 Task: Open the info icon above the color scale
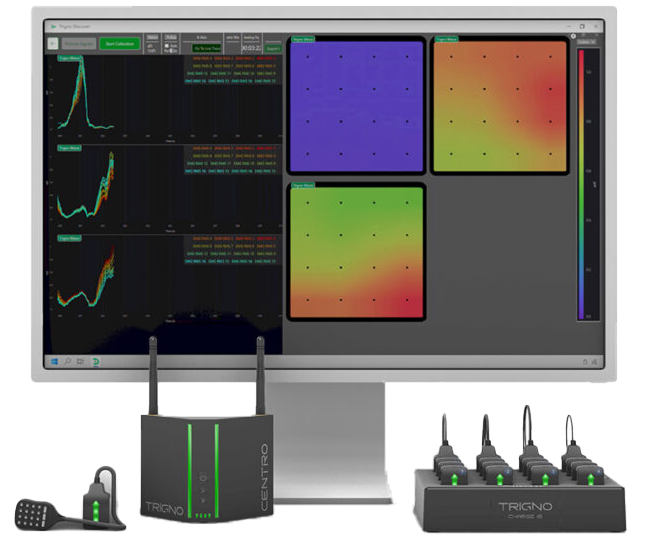tap(573, 36)
